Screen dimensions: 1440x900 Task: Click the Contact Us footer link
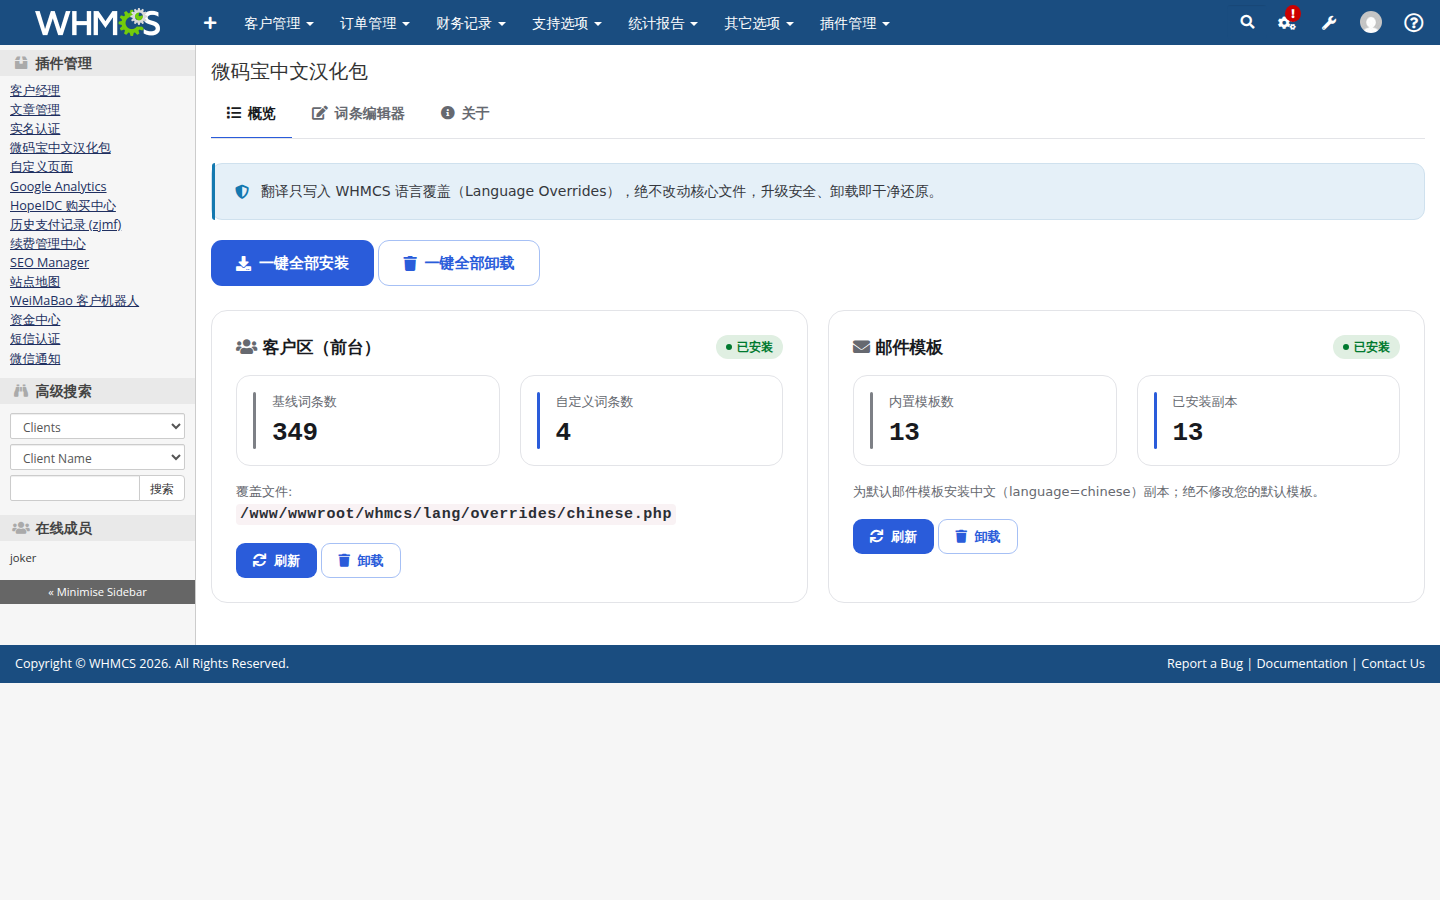click(x=1393, y=664)
